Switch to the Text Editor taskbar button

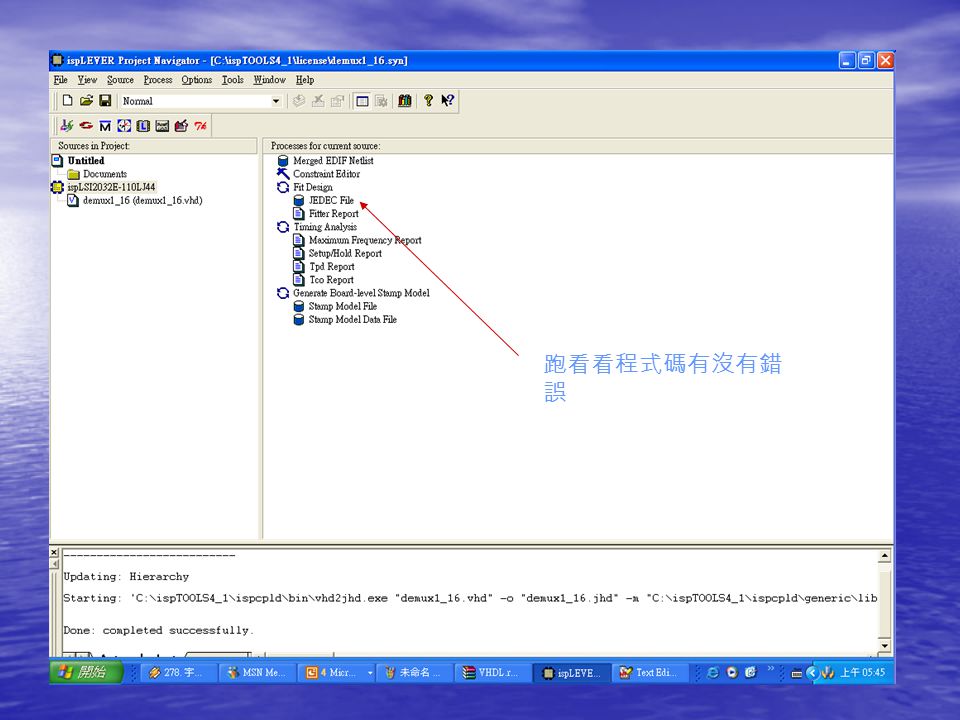point(650,672)
